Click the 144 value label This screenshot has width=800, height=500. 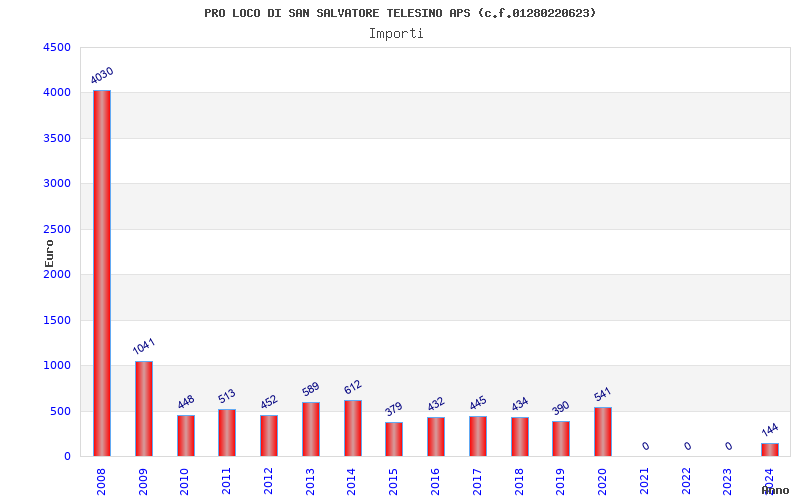tap(770, 430)
